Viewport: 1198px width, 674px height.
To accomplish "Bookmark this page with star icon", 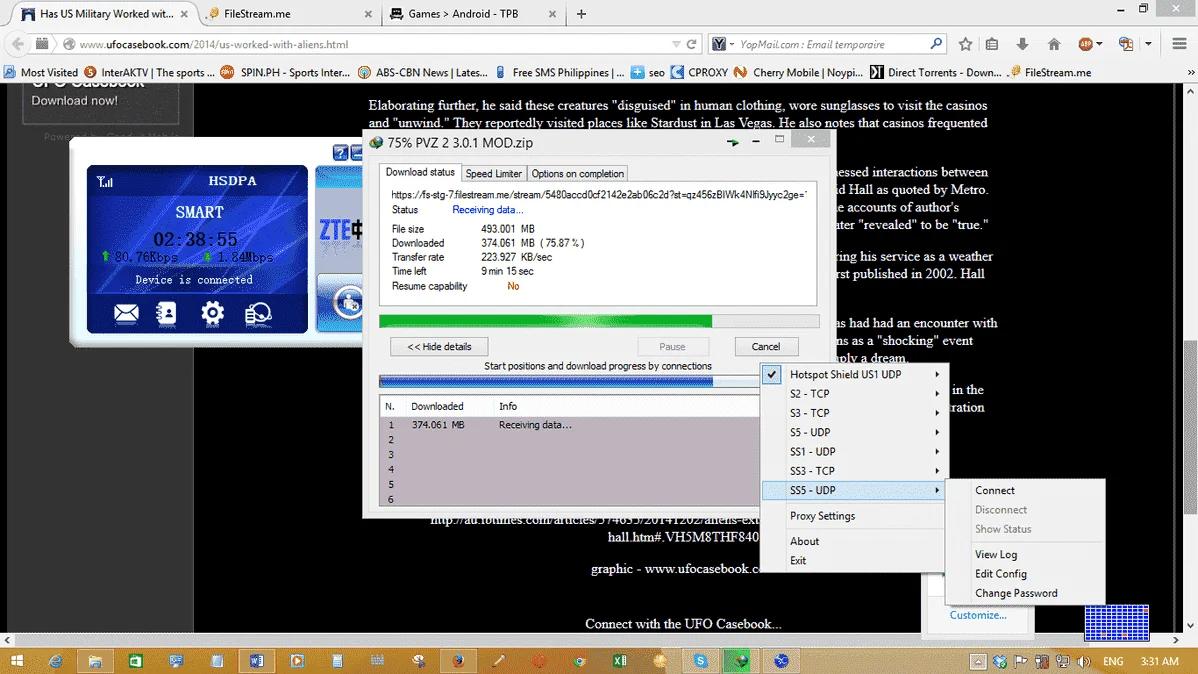I will [x=966, y=44].
